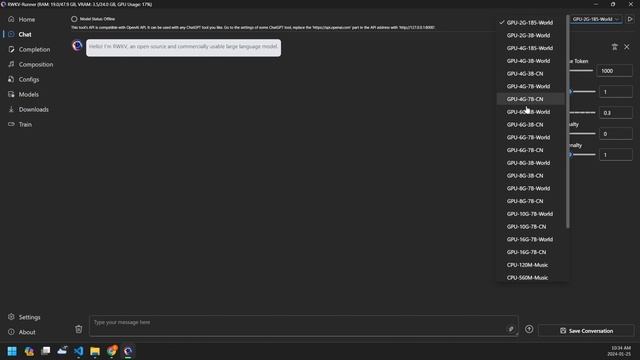Open the Downloads page
Viewport: 640px width, 360px height.
click(33, 109)
